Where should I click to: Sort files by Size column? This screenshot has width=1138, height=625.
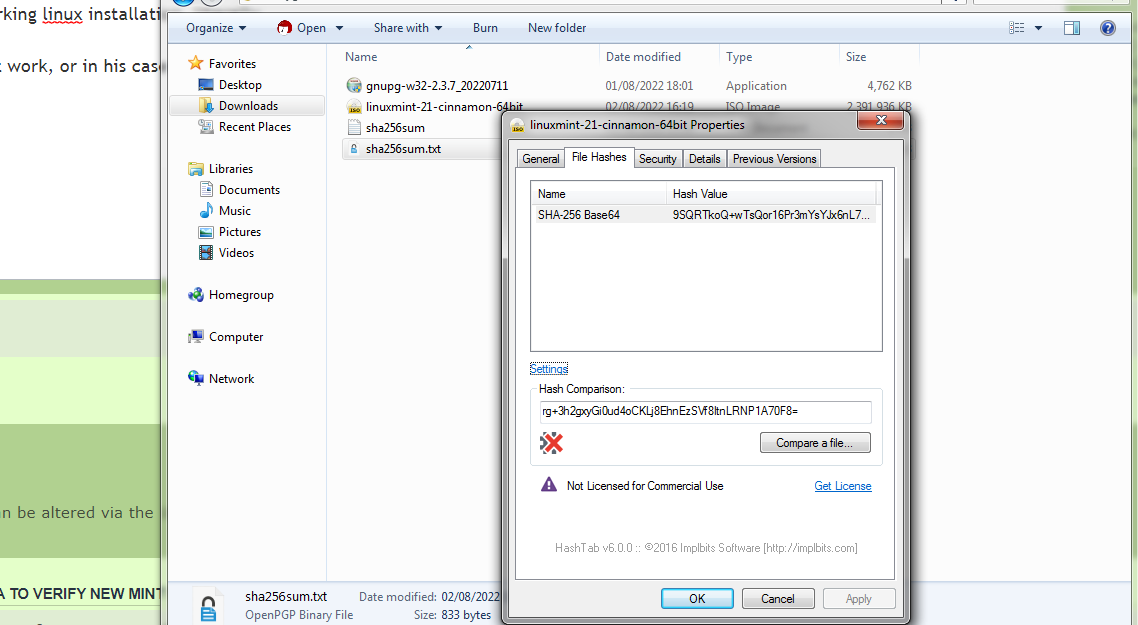pyautogui.click(x=856, y=57)
